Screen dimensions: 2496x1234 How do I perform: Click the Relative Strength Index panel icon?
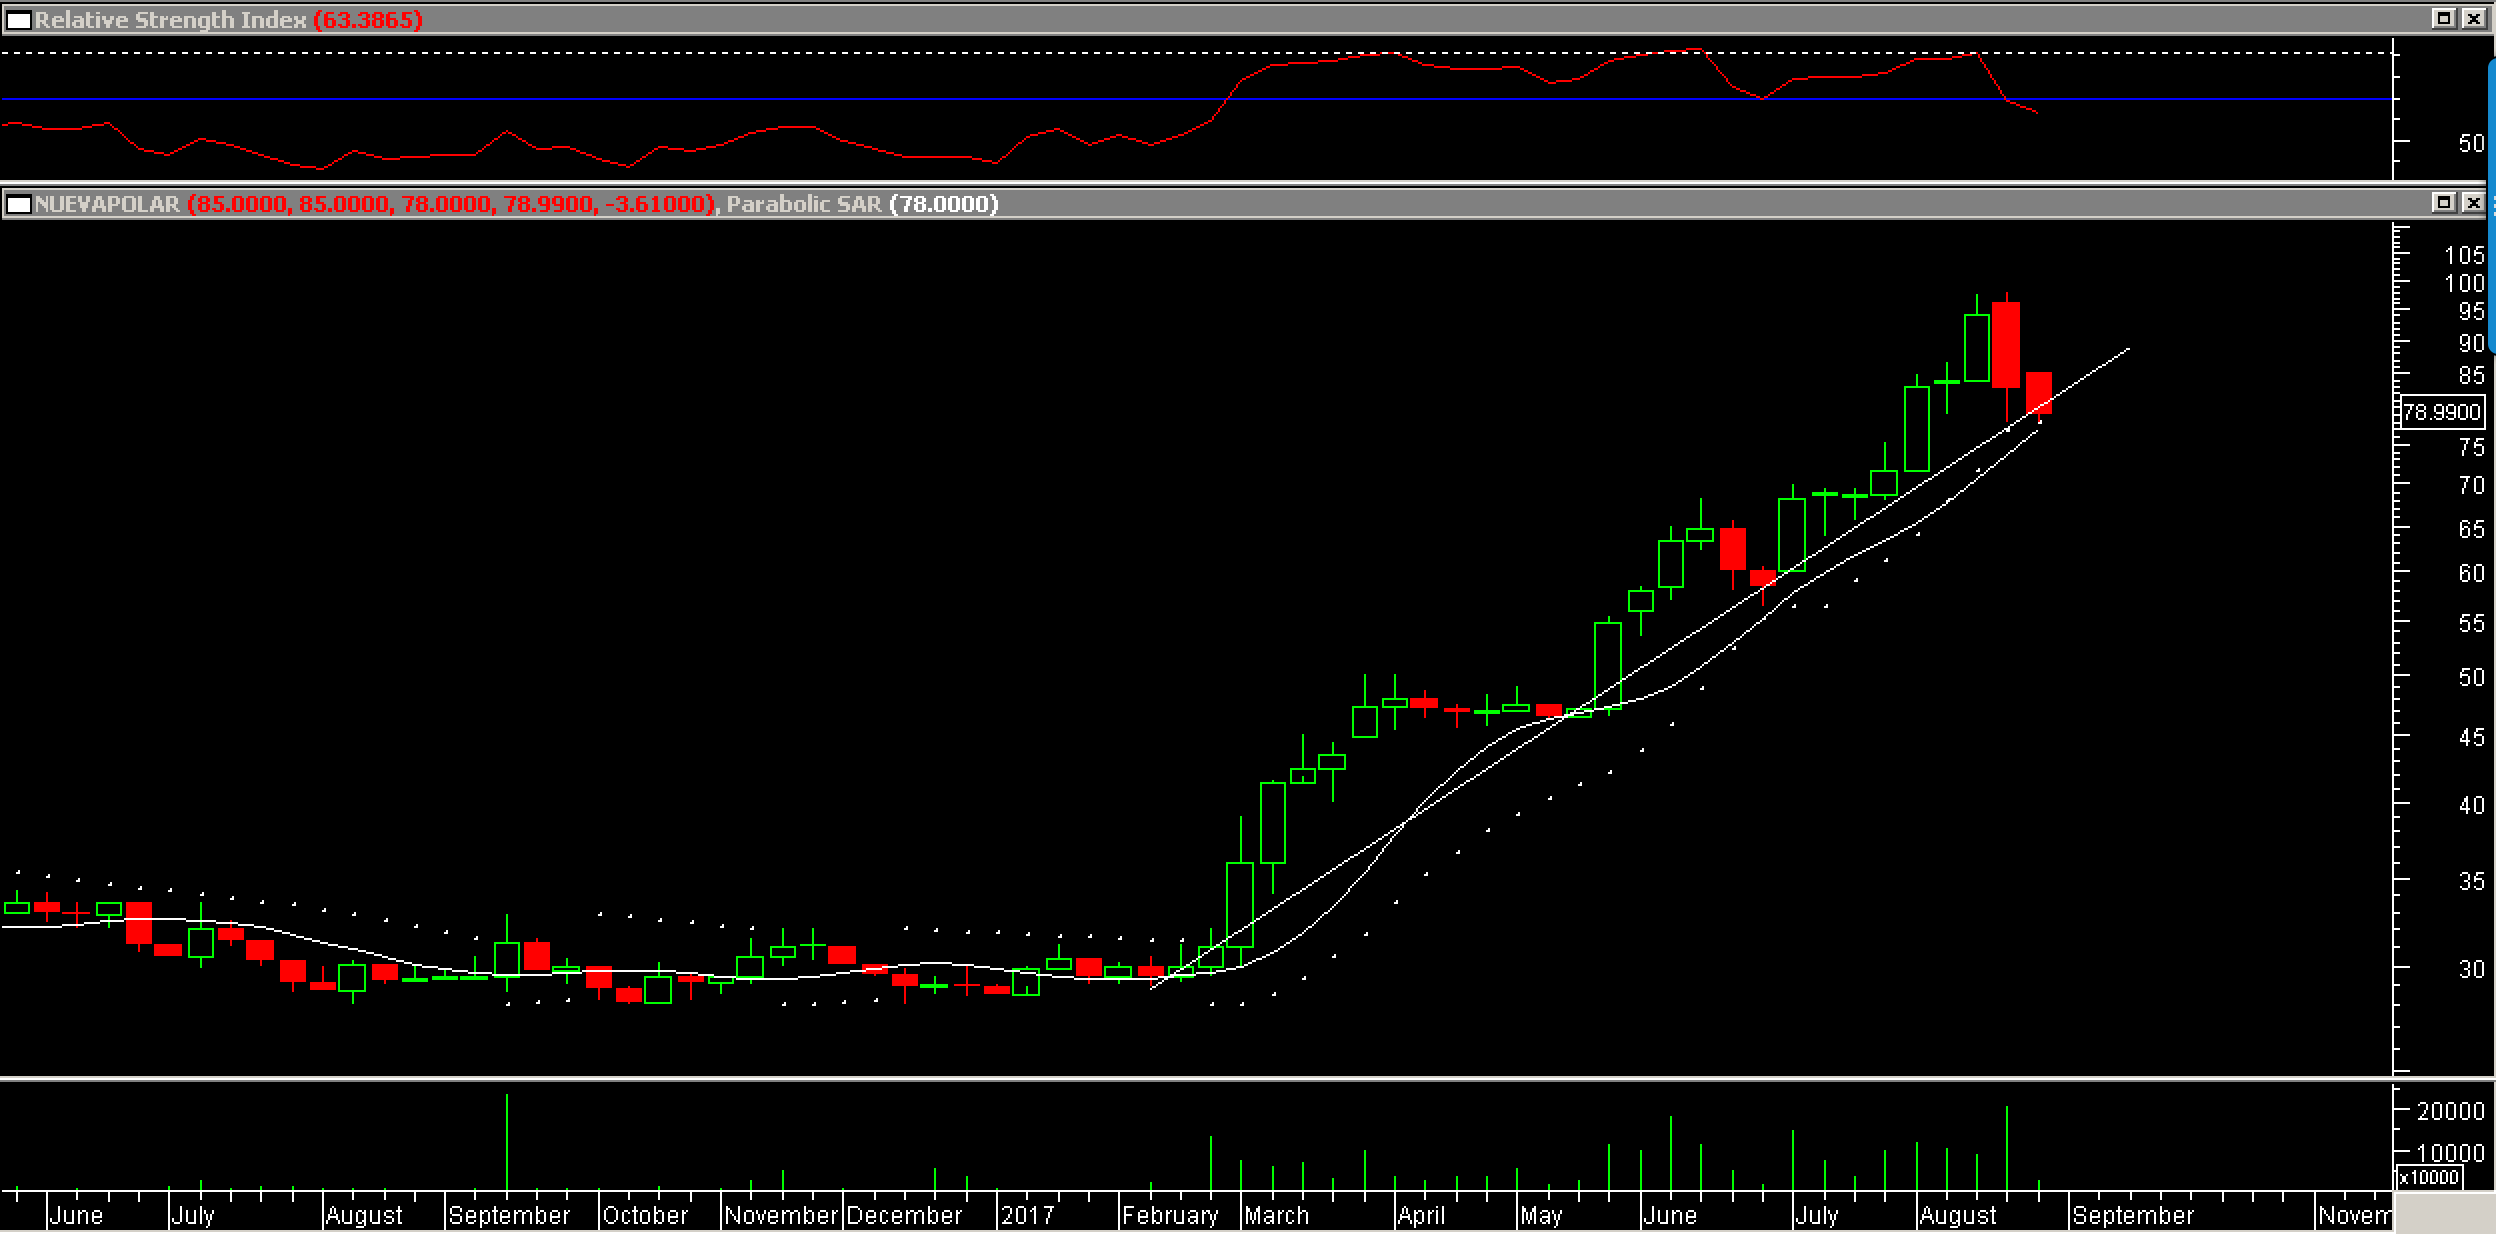point(18,19)
